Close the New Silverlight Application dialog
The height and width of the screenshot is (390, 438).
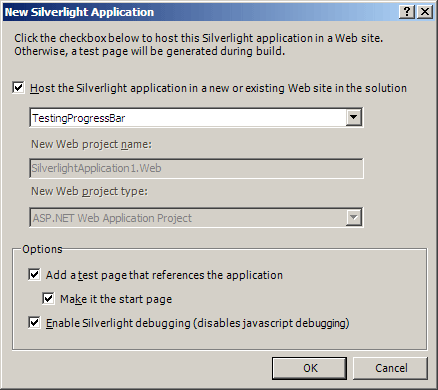[x=425, y=12]
